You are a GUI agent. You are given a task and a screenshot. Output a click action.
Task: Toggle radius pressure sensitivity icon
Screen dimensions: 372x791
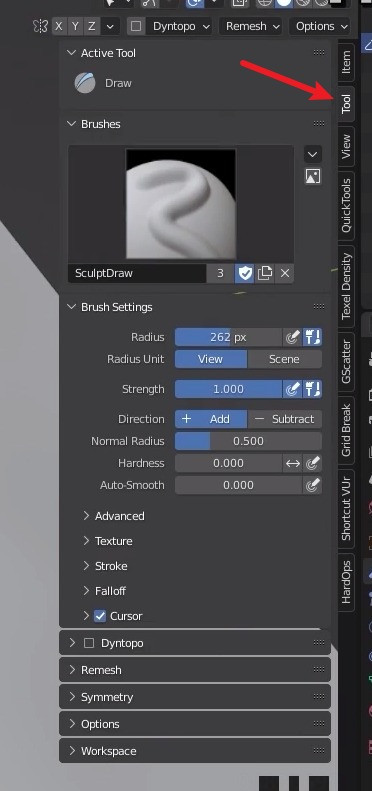[x=292, y=337]
